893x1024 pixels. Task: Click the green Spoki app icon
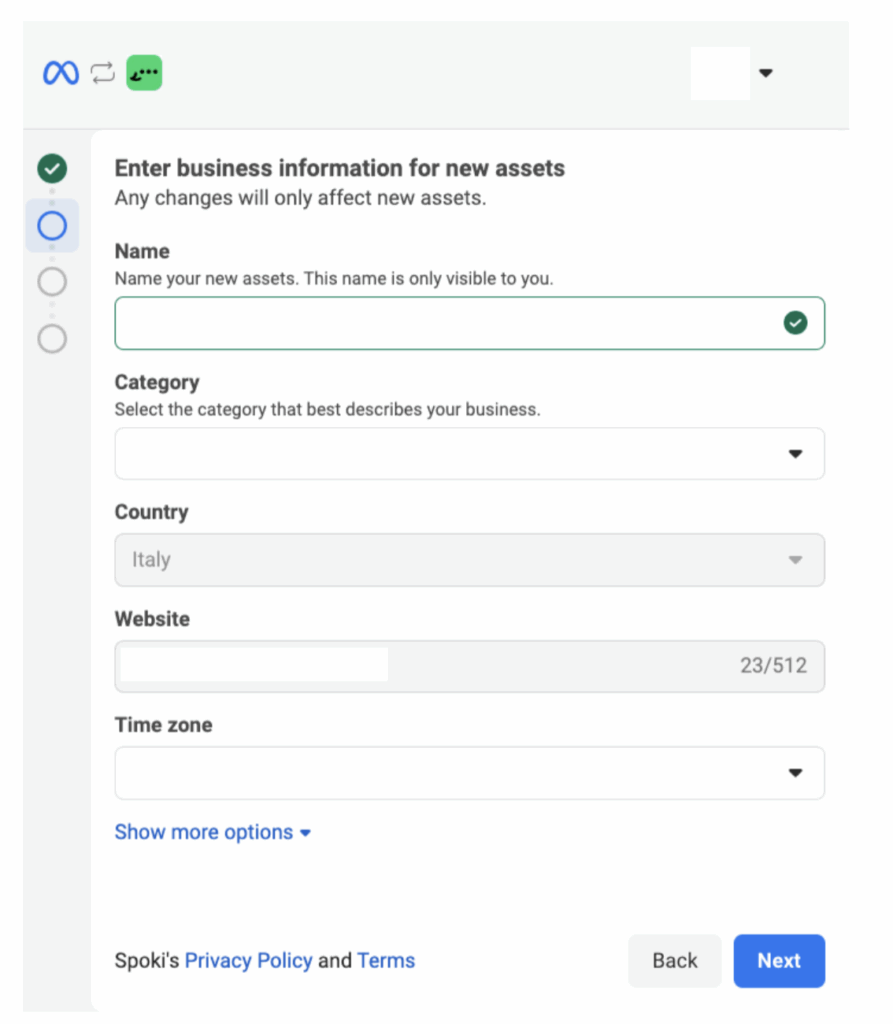tap(144, 73)
